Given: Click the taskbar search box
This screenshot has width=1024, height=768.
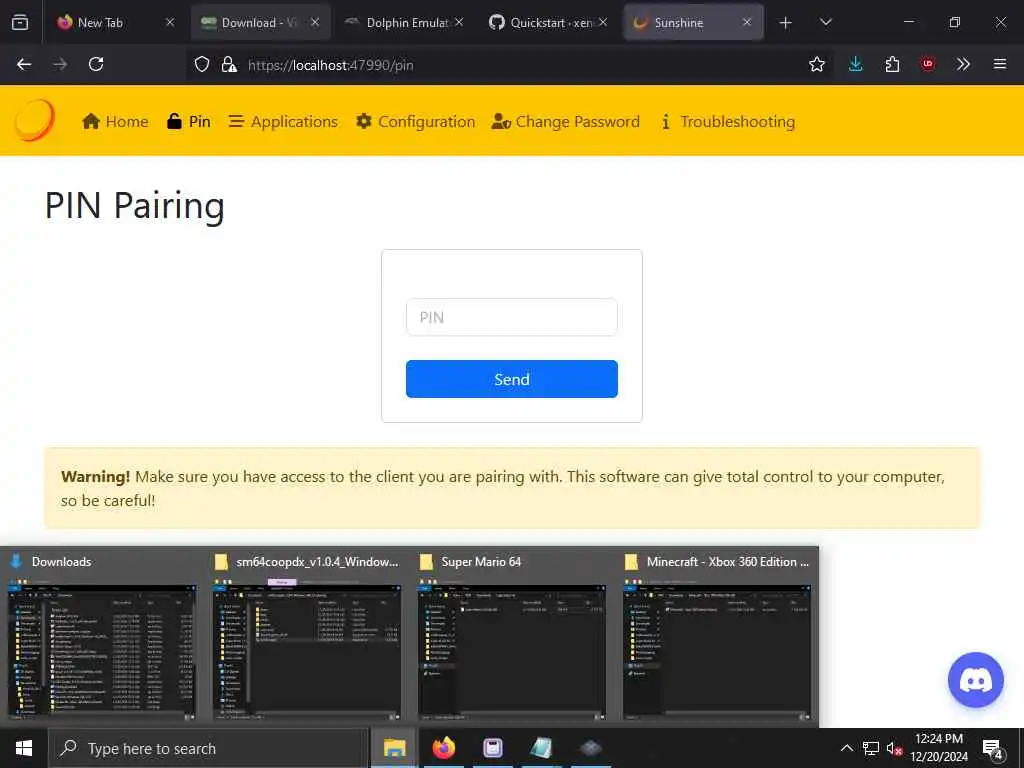Looking at the screenshot, I should [208, 748].
